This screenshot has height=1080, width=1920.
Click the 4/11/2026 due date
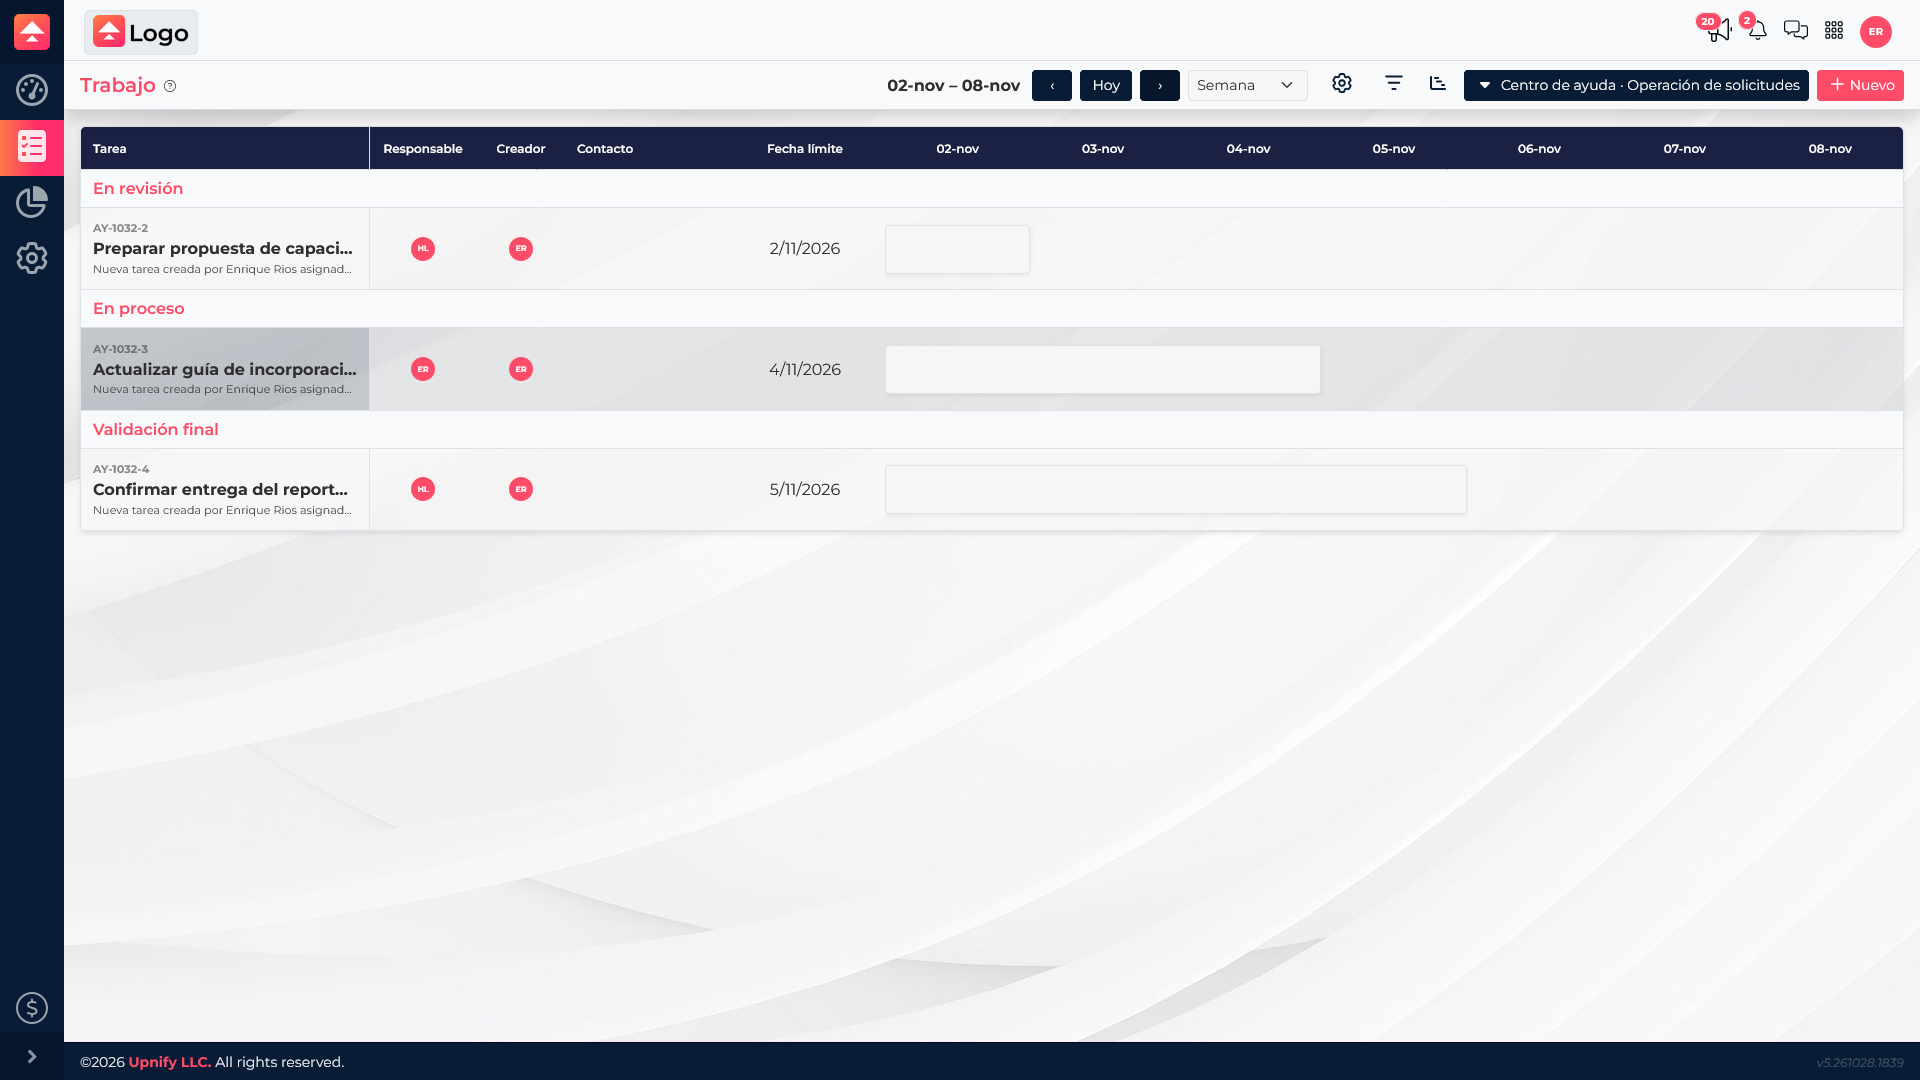805,370
